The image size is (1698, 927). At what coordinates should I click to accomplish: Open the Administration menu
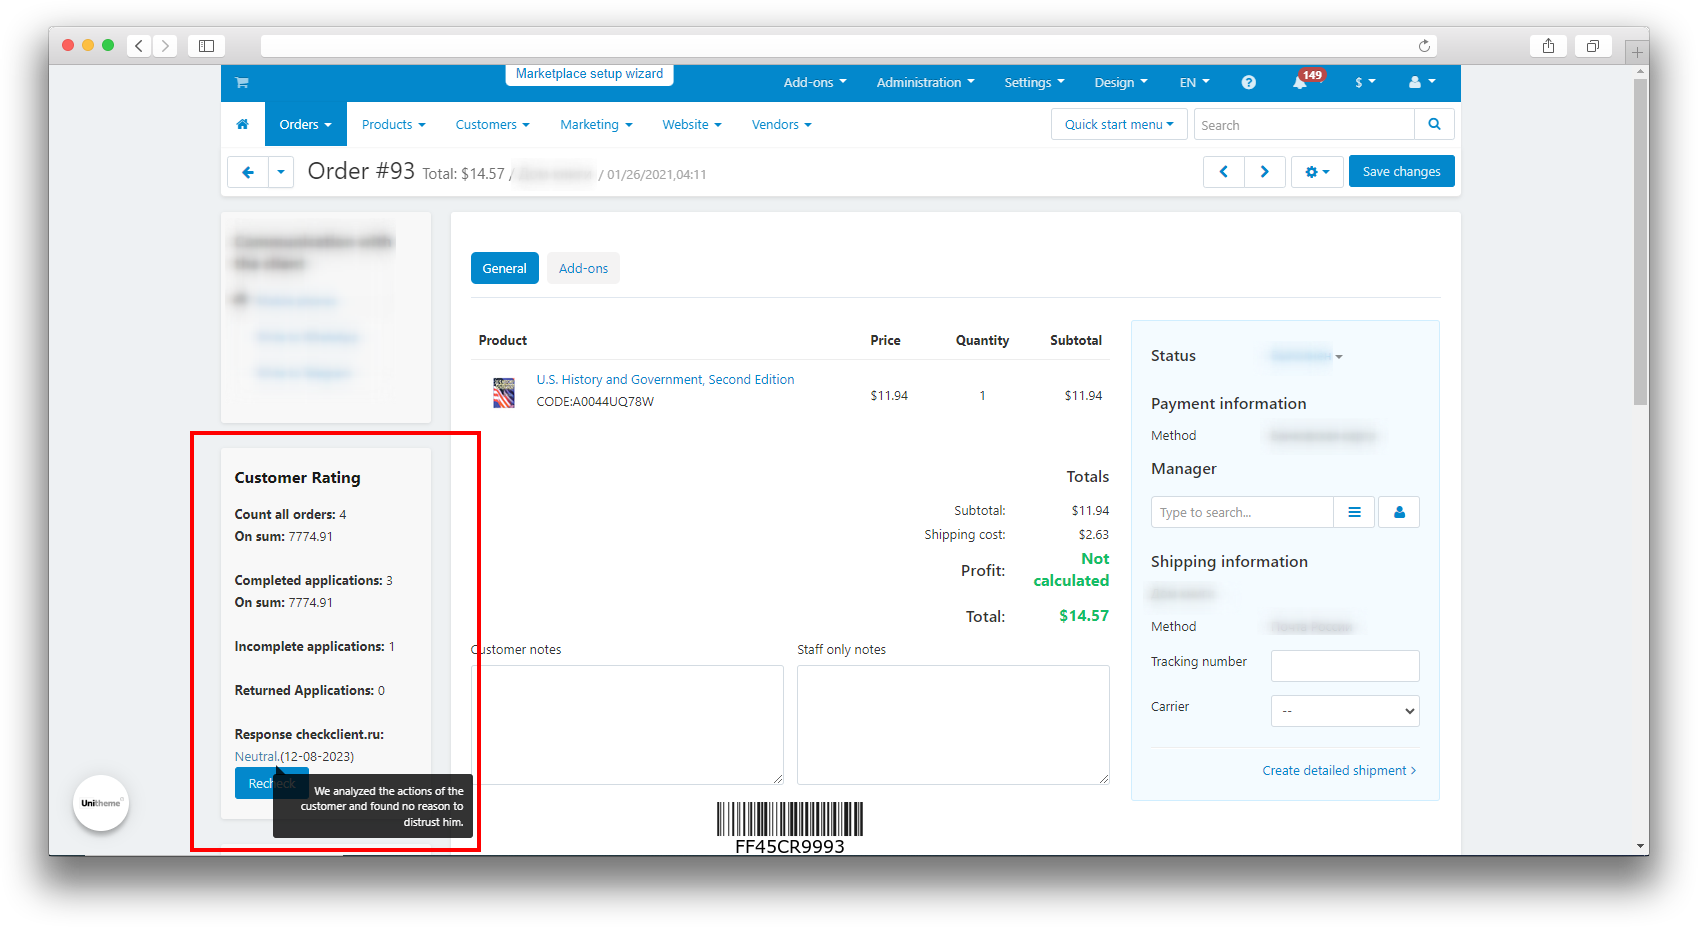click(x=925, y=83)
